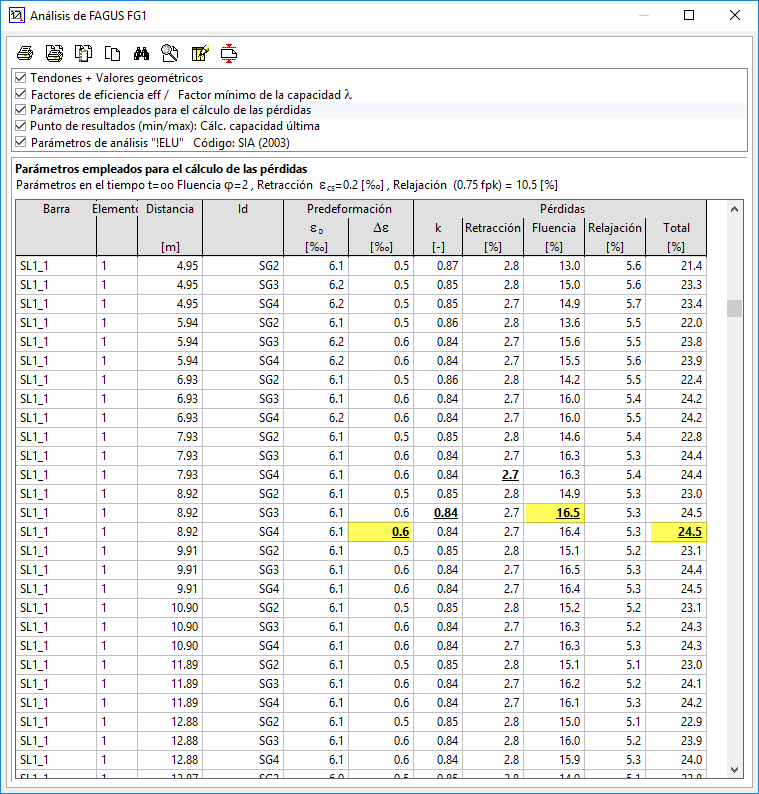Click the Retracción column header
This screenshot has width=759, height=794.
[x=493, y=237]
